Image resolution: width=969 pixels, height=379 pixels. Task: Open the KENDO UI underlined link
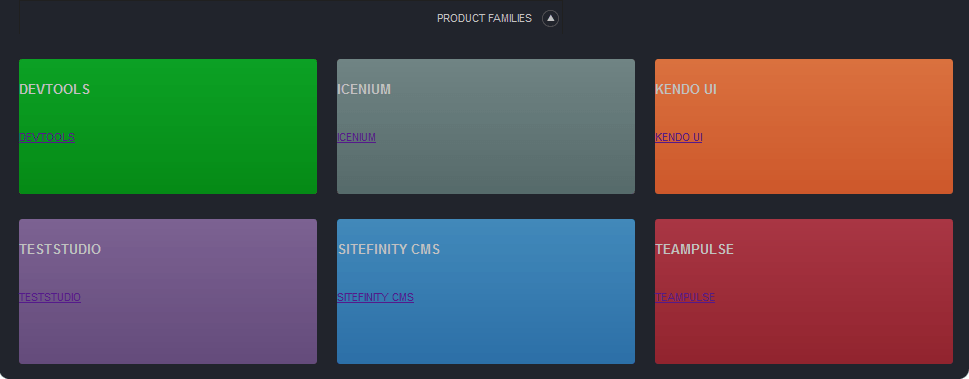point(679,137)
